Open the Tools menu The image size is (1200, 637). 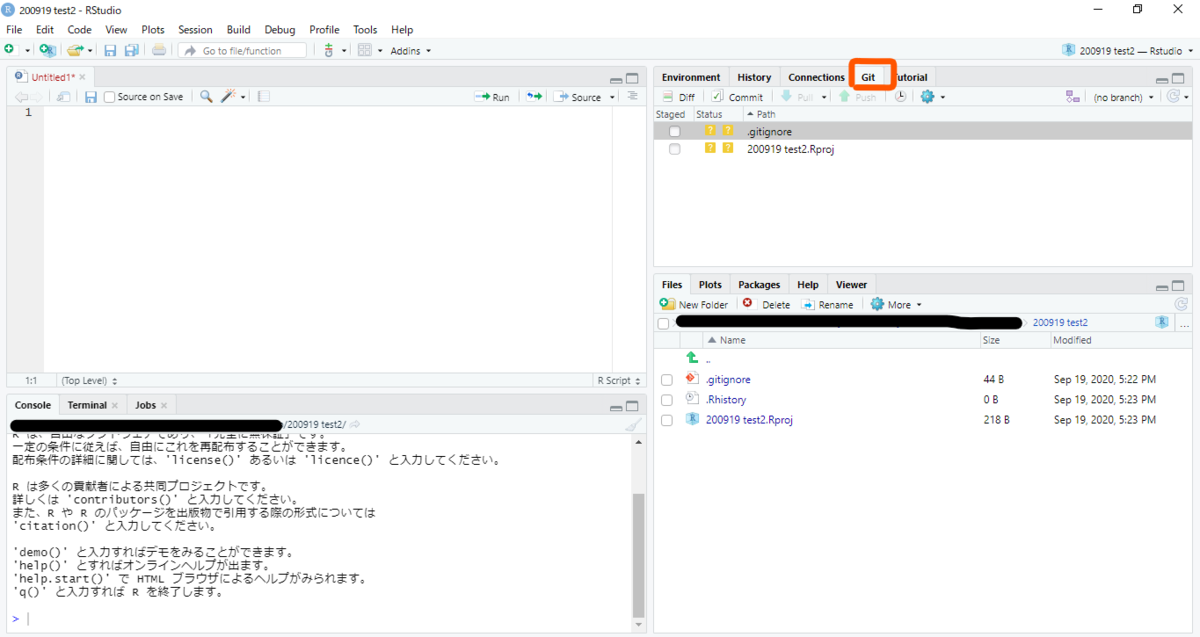click(365, 30)
